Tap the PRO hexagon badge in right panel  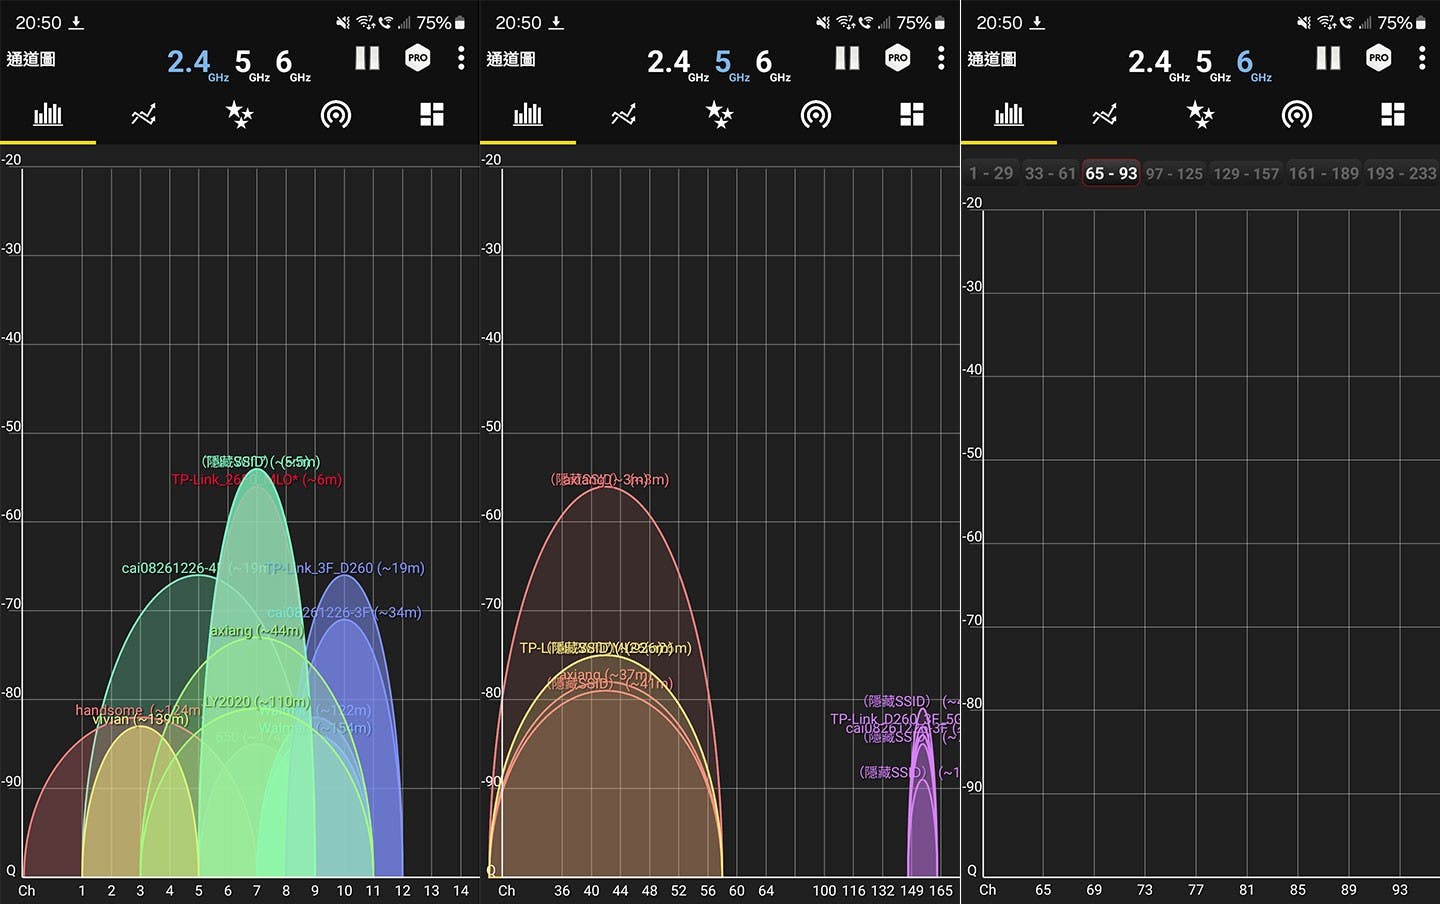tap(1378, 58)
